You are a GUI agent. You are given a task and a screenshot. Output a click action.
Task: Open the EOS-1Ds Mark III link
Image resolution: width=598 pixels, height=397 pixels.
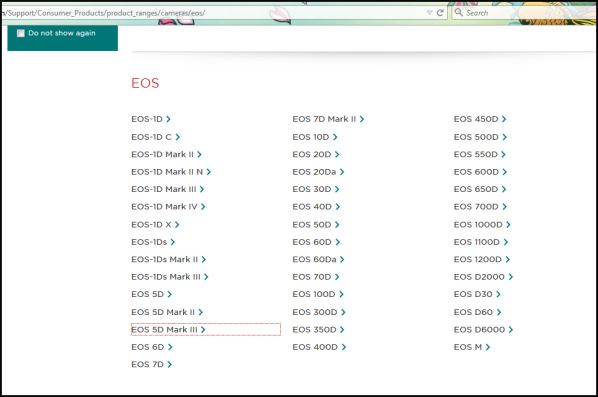170,277
